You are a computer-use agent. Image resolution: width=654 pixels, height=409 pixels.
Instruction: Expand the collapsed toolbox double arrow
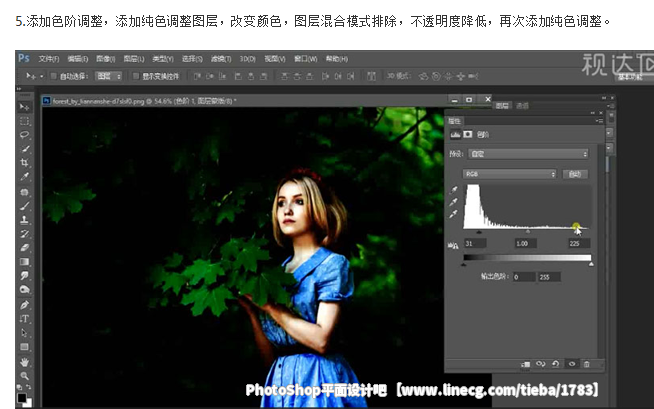pos(19,89)
